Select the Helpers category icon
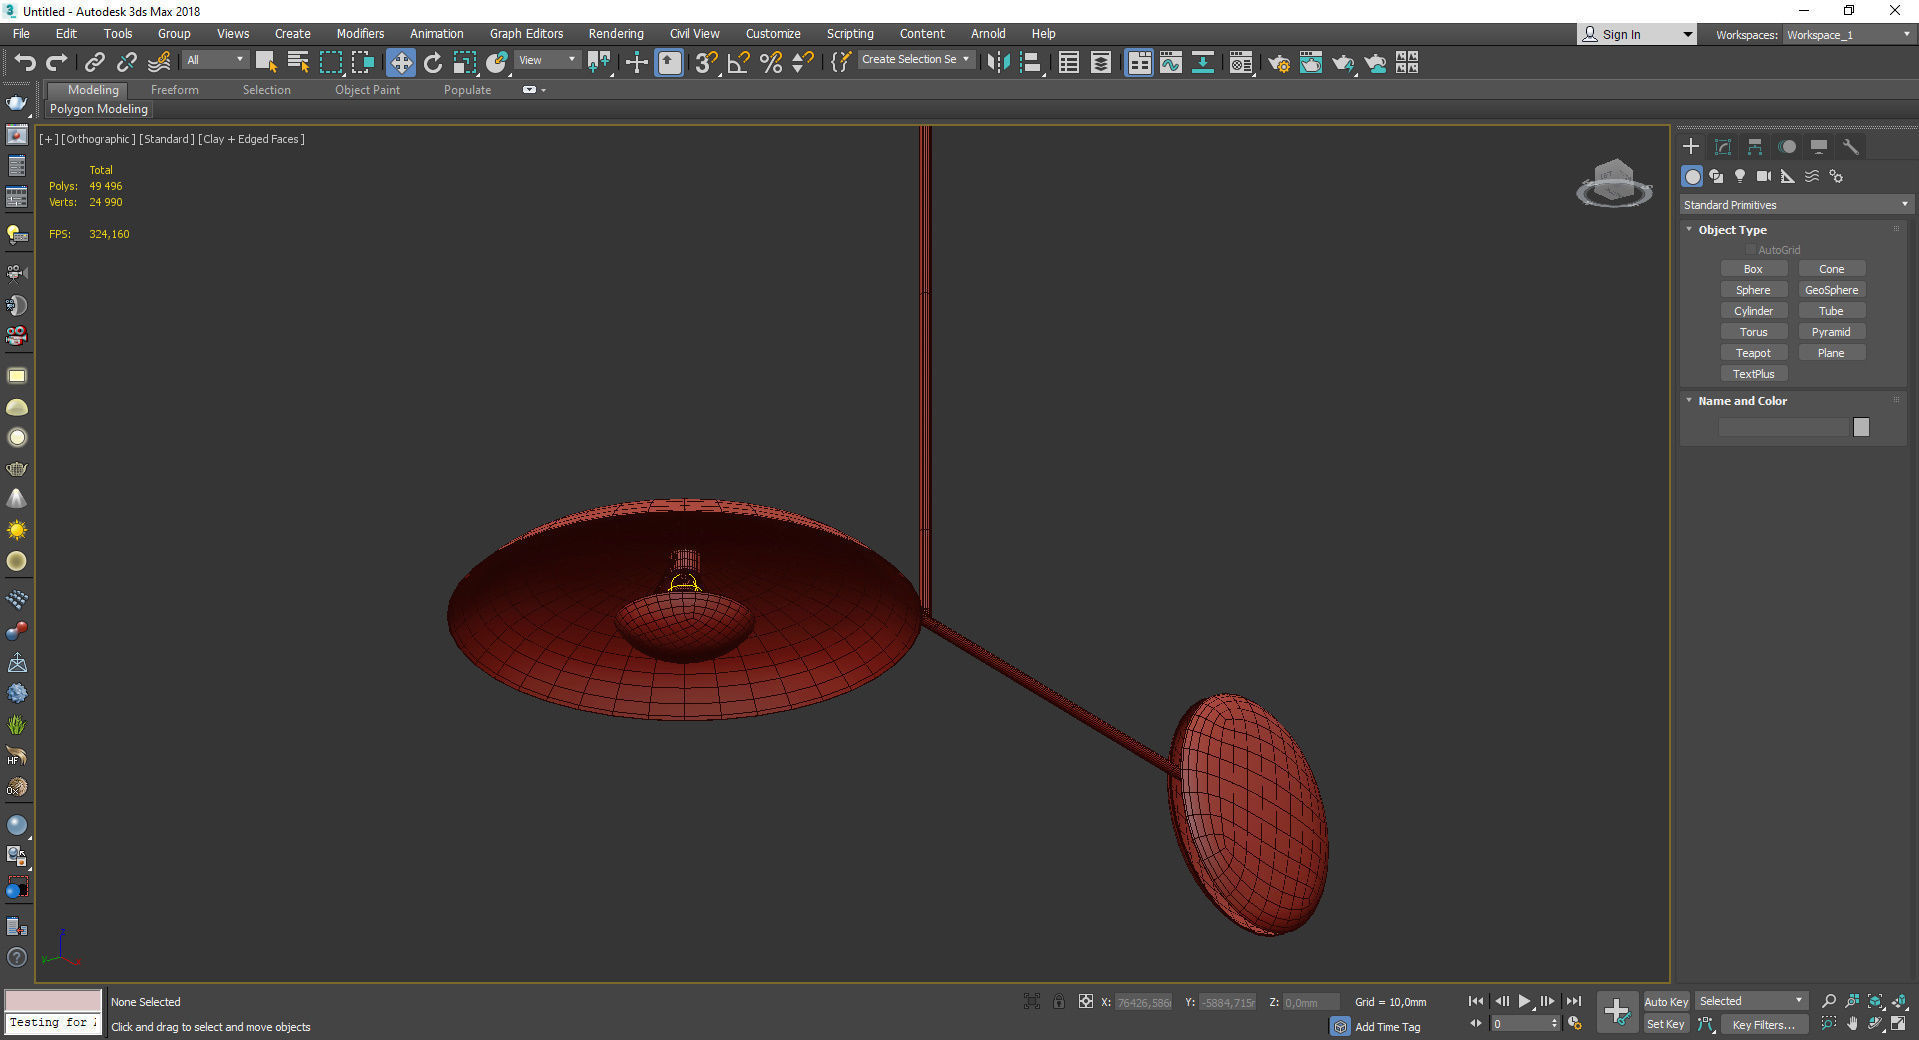The width and height of the screenshot is (1919, 1040). 1788,176
